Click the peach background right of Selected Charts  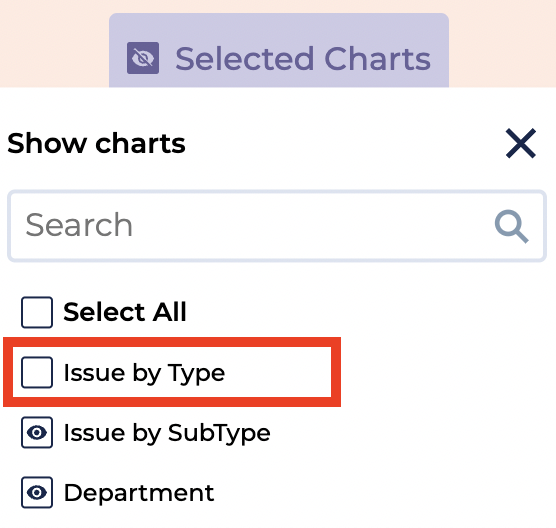click(502, 43)
